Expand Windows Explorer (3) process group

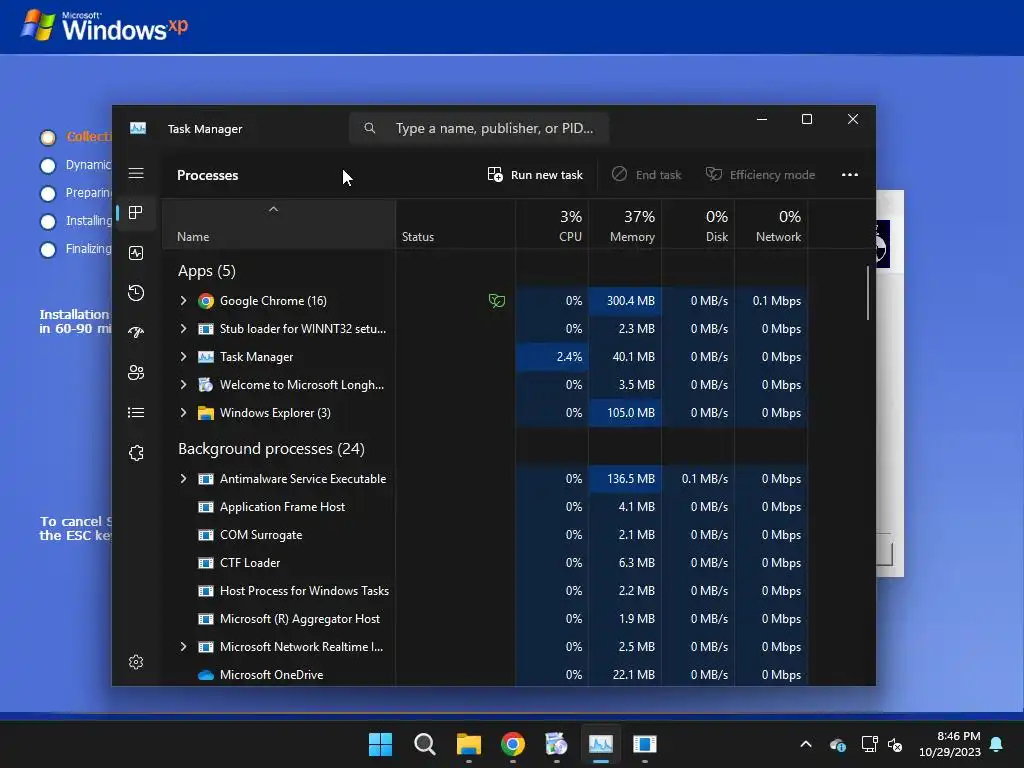tap(184, 413)
